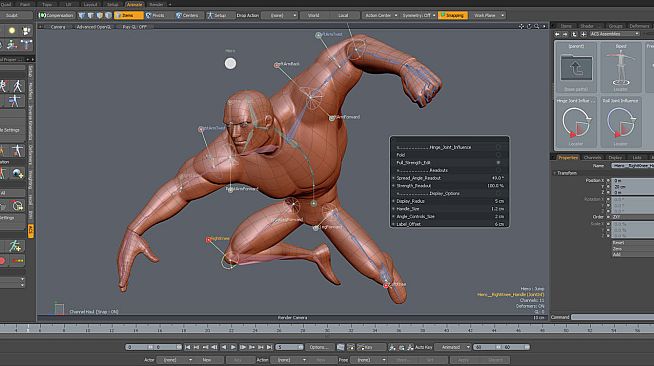Screen dimensions: 654x366
Task: Open the ACS vertical tab on left panel
Action: 30,231
